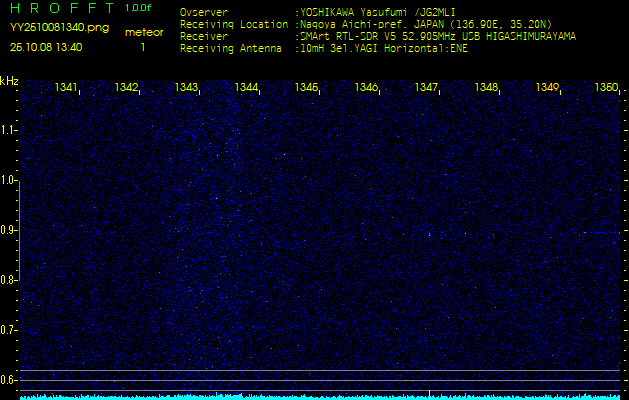Click the cyan signal level strip
This screenshot has width=629, height=400.
(x=320, y=396)
